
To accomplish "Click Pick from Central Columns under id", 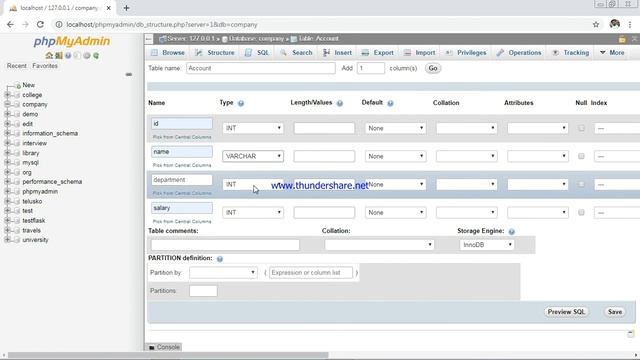I will (182, 137).
